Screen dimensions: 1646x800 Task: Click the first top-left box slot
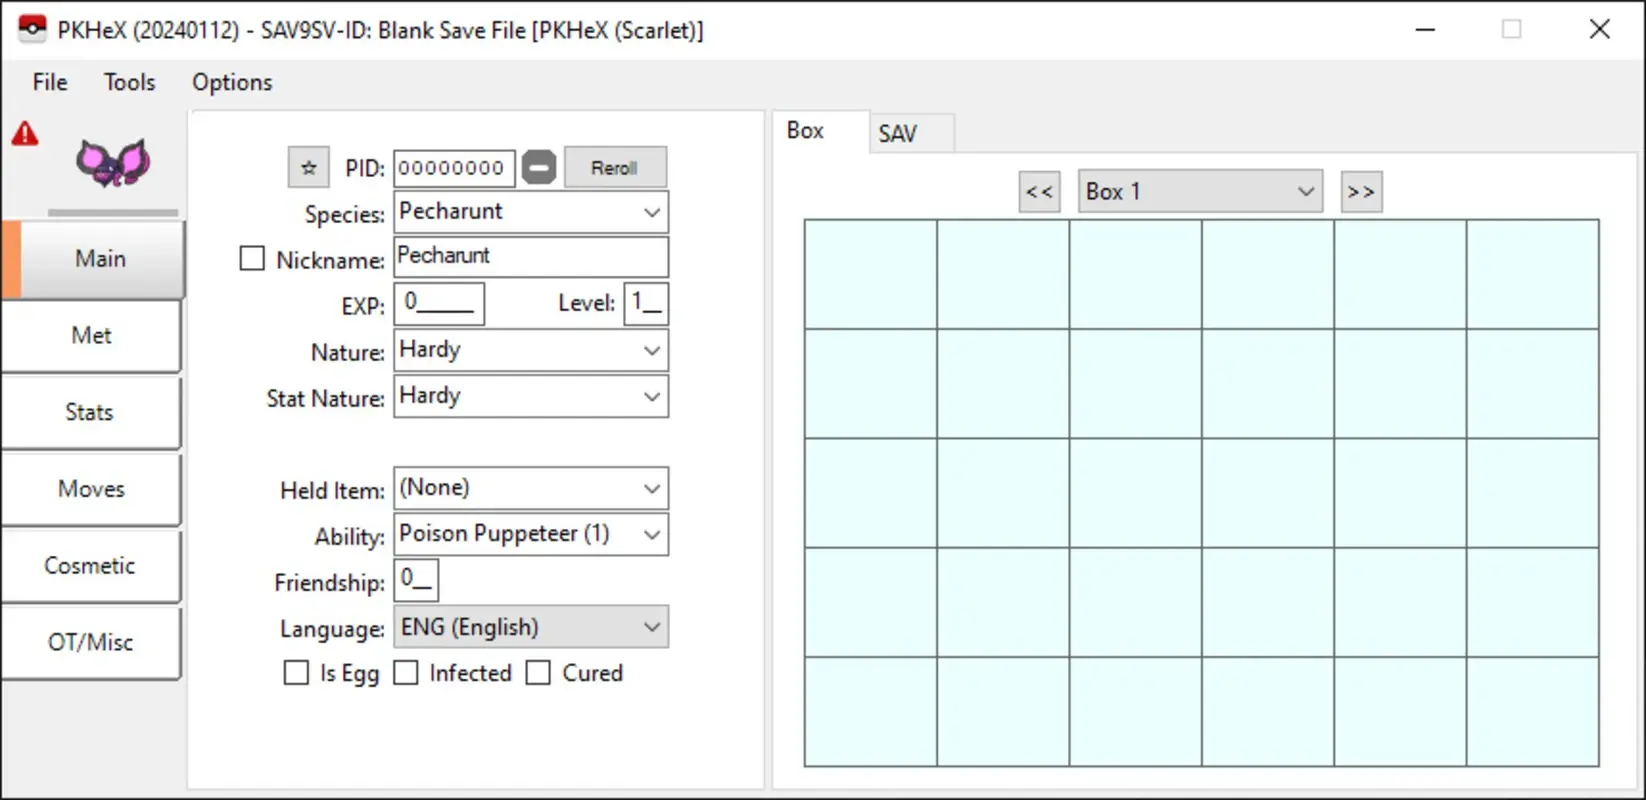click(x=871, y=274)
